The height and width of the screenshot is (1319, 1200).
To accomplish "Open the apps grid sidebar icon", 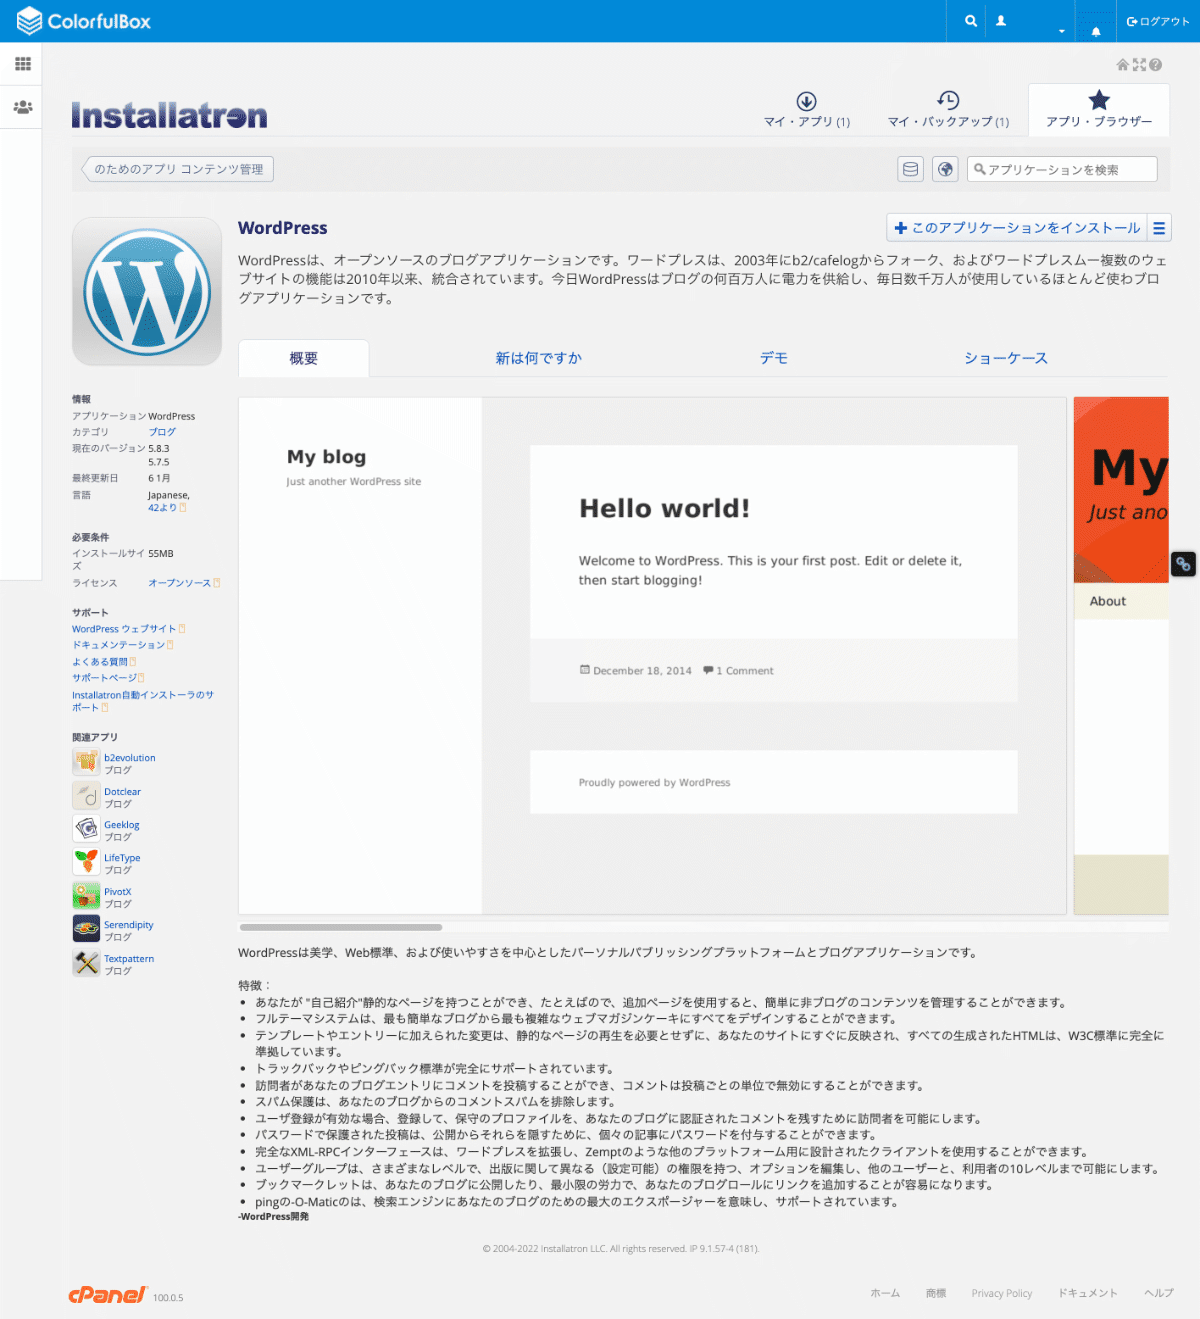I will click(22, 64).
